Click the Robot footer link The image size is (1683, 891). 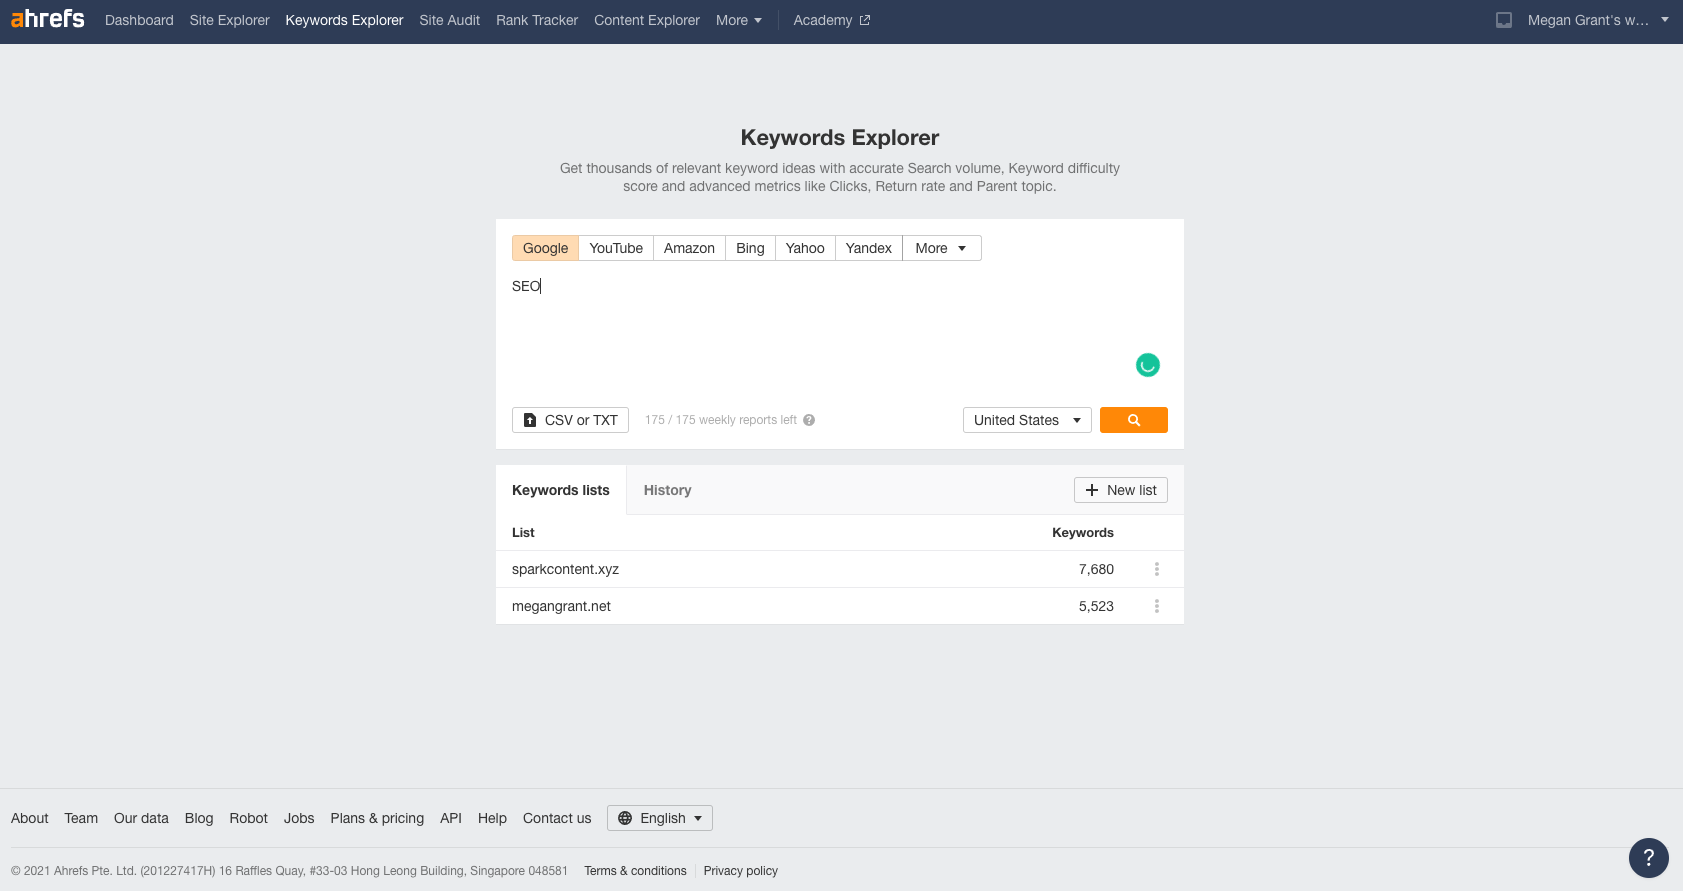(x=249, y=818)
